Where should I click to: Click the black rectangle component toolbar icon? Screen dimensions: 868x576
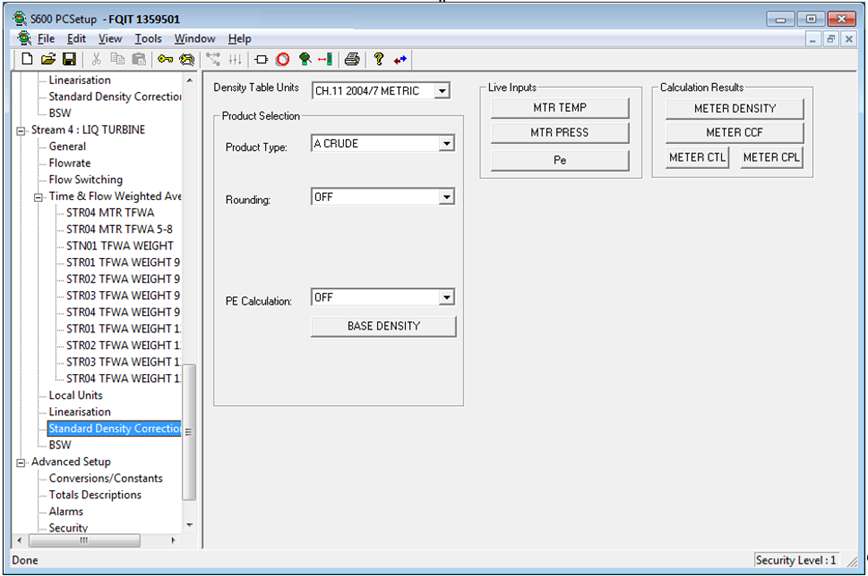point(261,59)
